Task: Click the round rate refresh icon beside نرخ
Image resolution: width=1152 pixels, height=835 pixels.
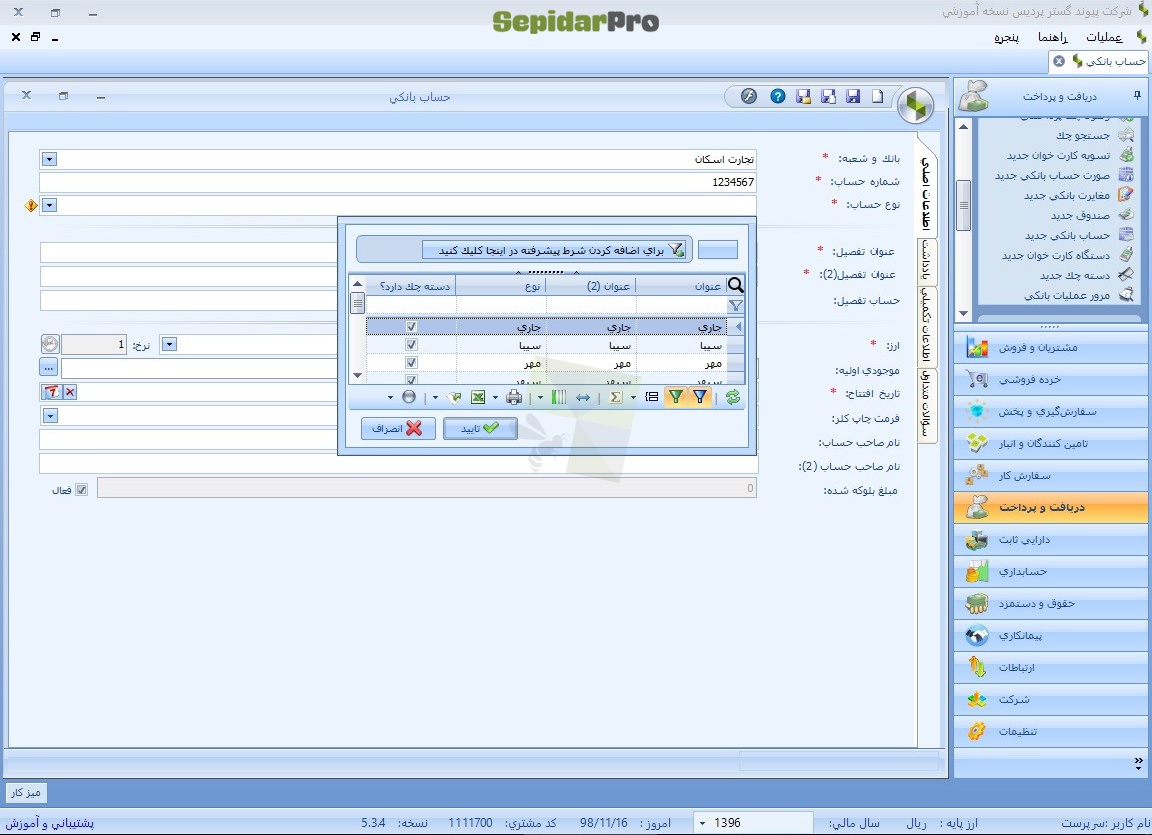Action: pyautogui.click(x=50, y=344)
